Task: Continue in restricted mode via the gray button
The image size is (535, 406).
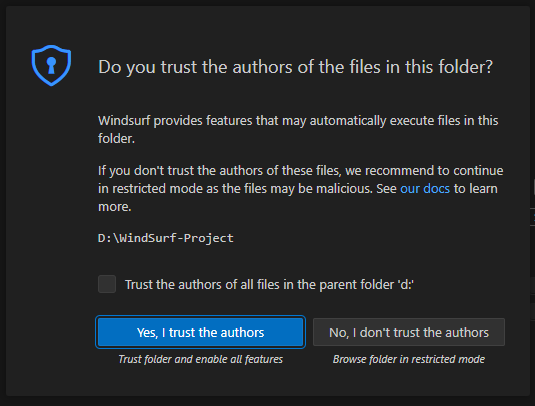Action: click(x=409, y=332)
